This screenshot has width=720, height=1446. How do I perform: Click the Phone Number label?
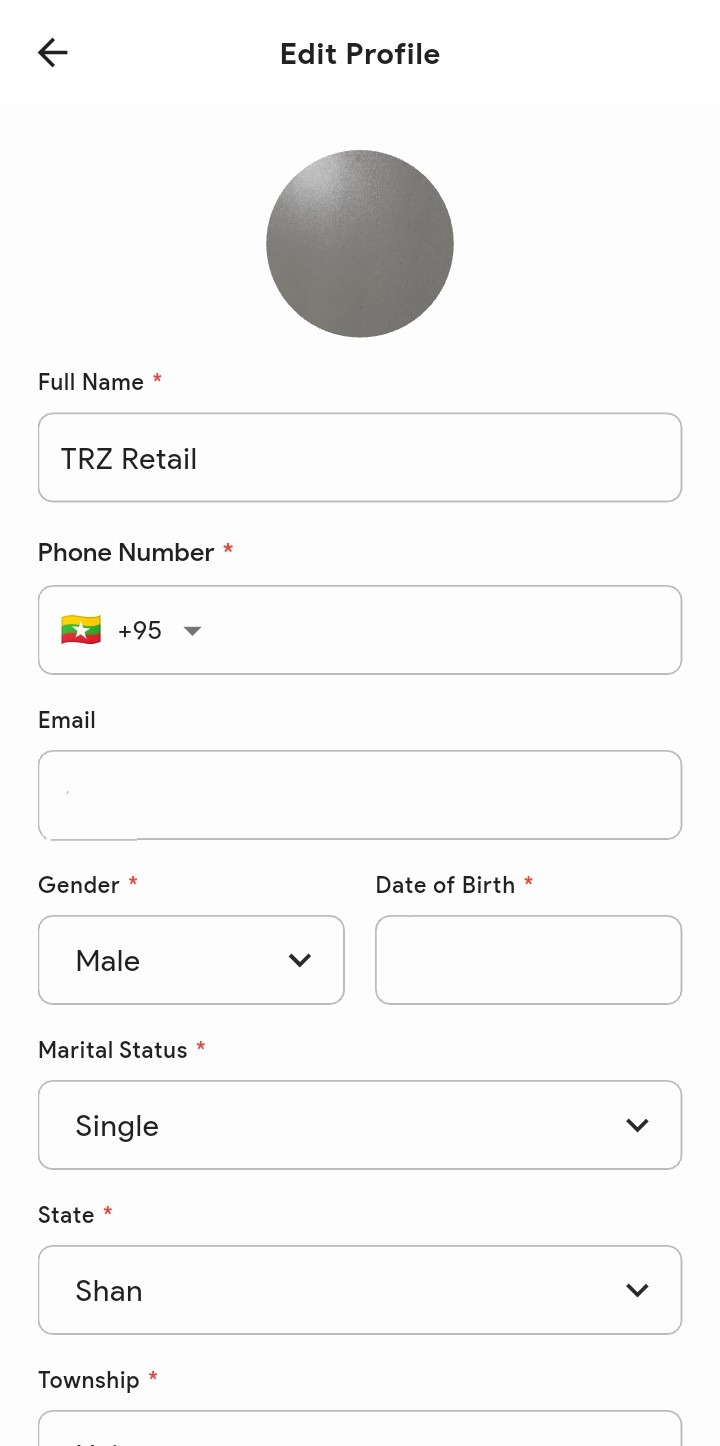coord(126,553)
